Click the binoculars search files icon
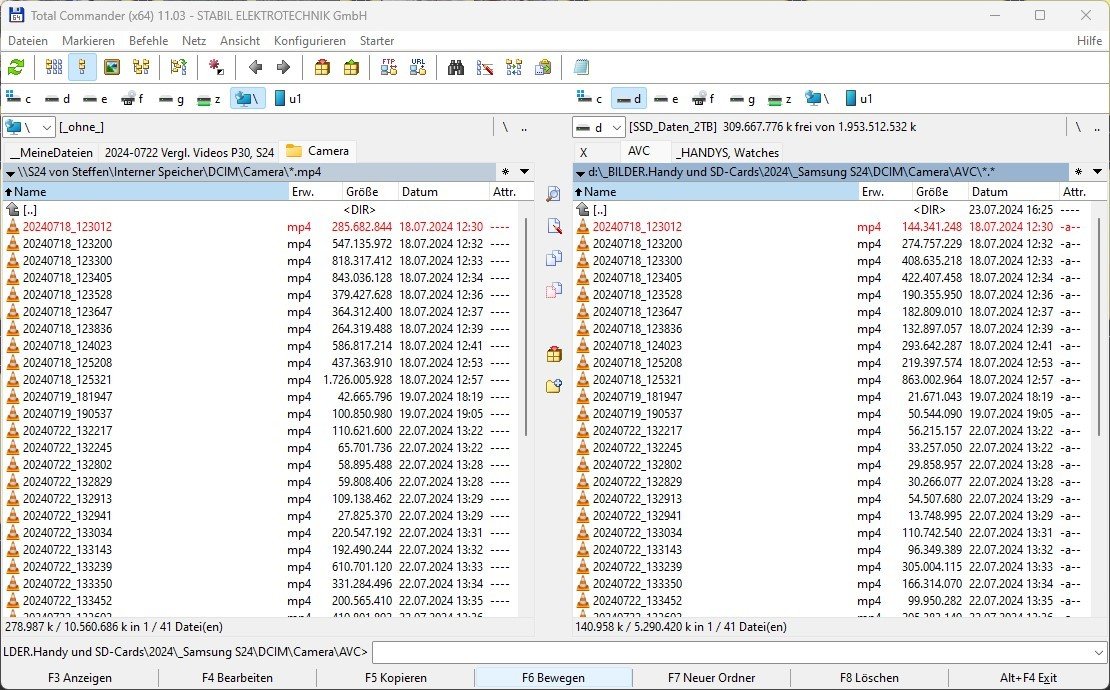Image resolution: width=1110 pixels, height=690 pixels. click(x=456, y=68)
